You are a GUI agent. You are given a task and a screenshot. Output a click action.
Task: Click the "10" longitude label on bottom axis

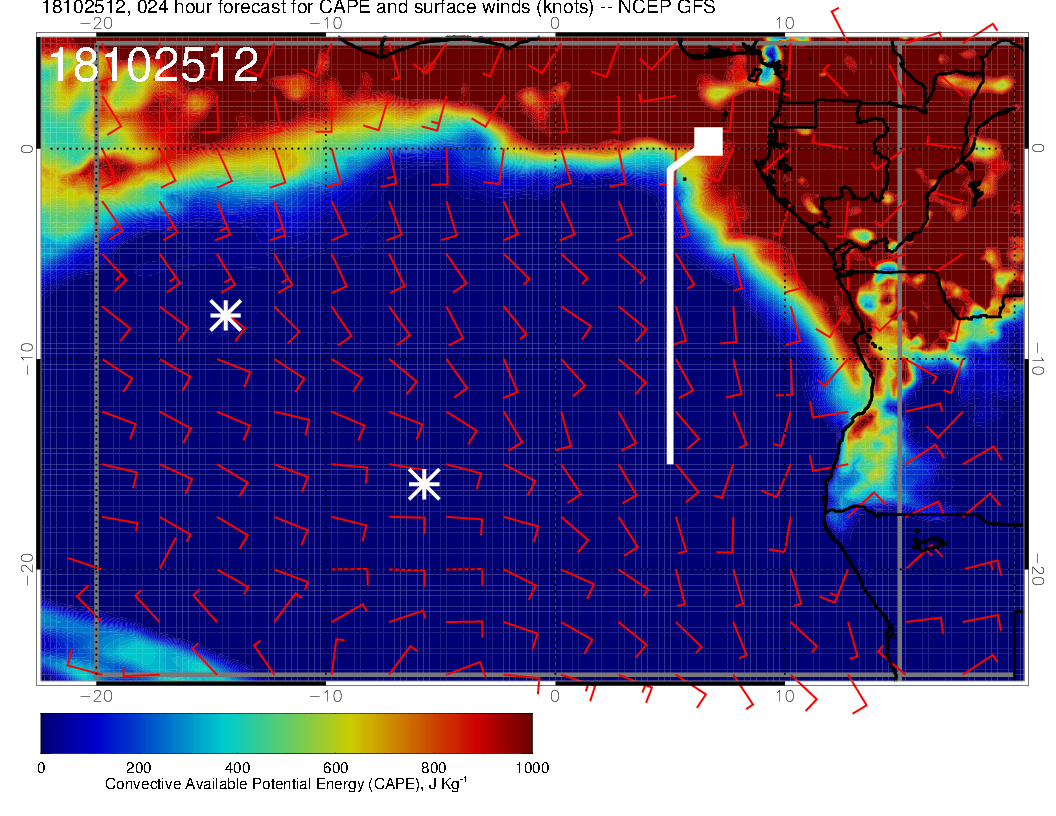[785, 696]
